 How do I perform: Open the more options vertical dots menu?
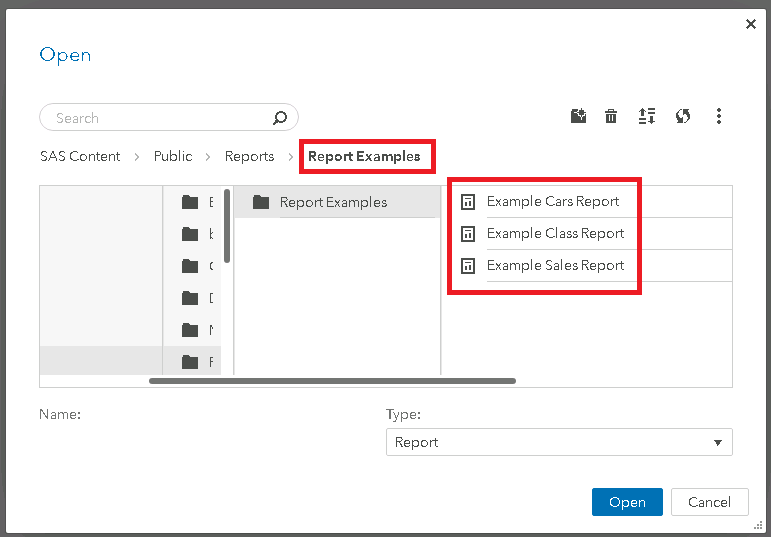coord(719,117)
